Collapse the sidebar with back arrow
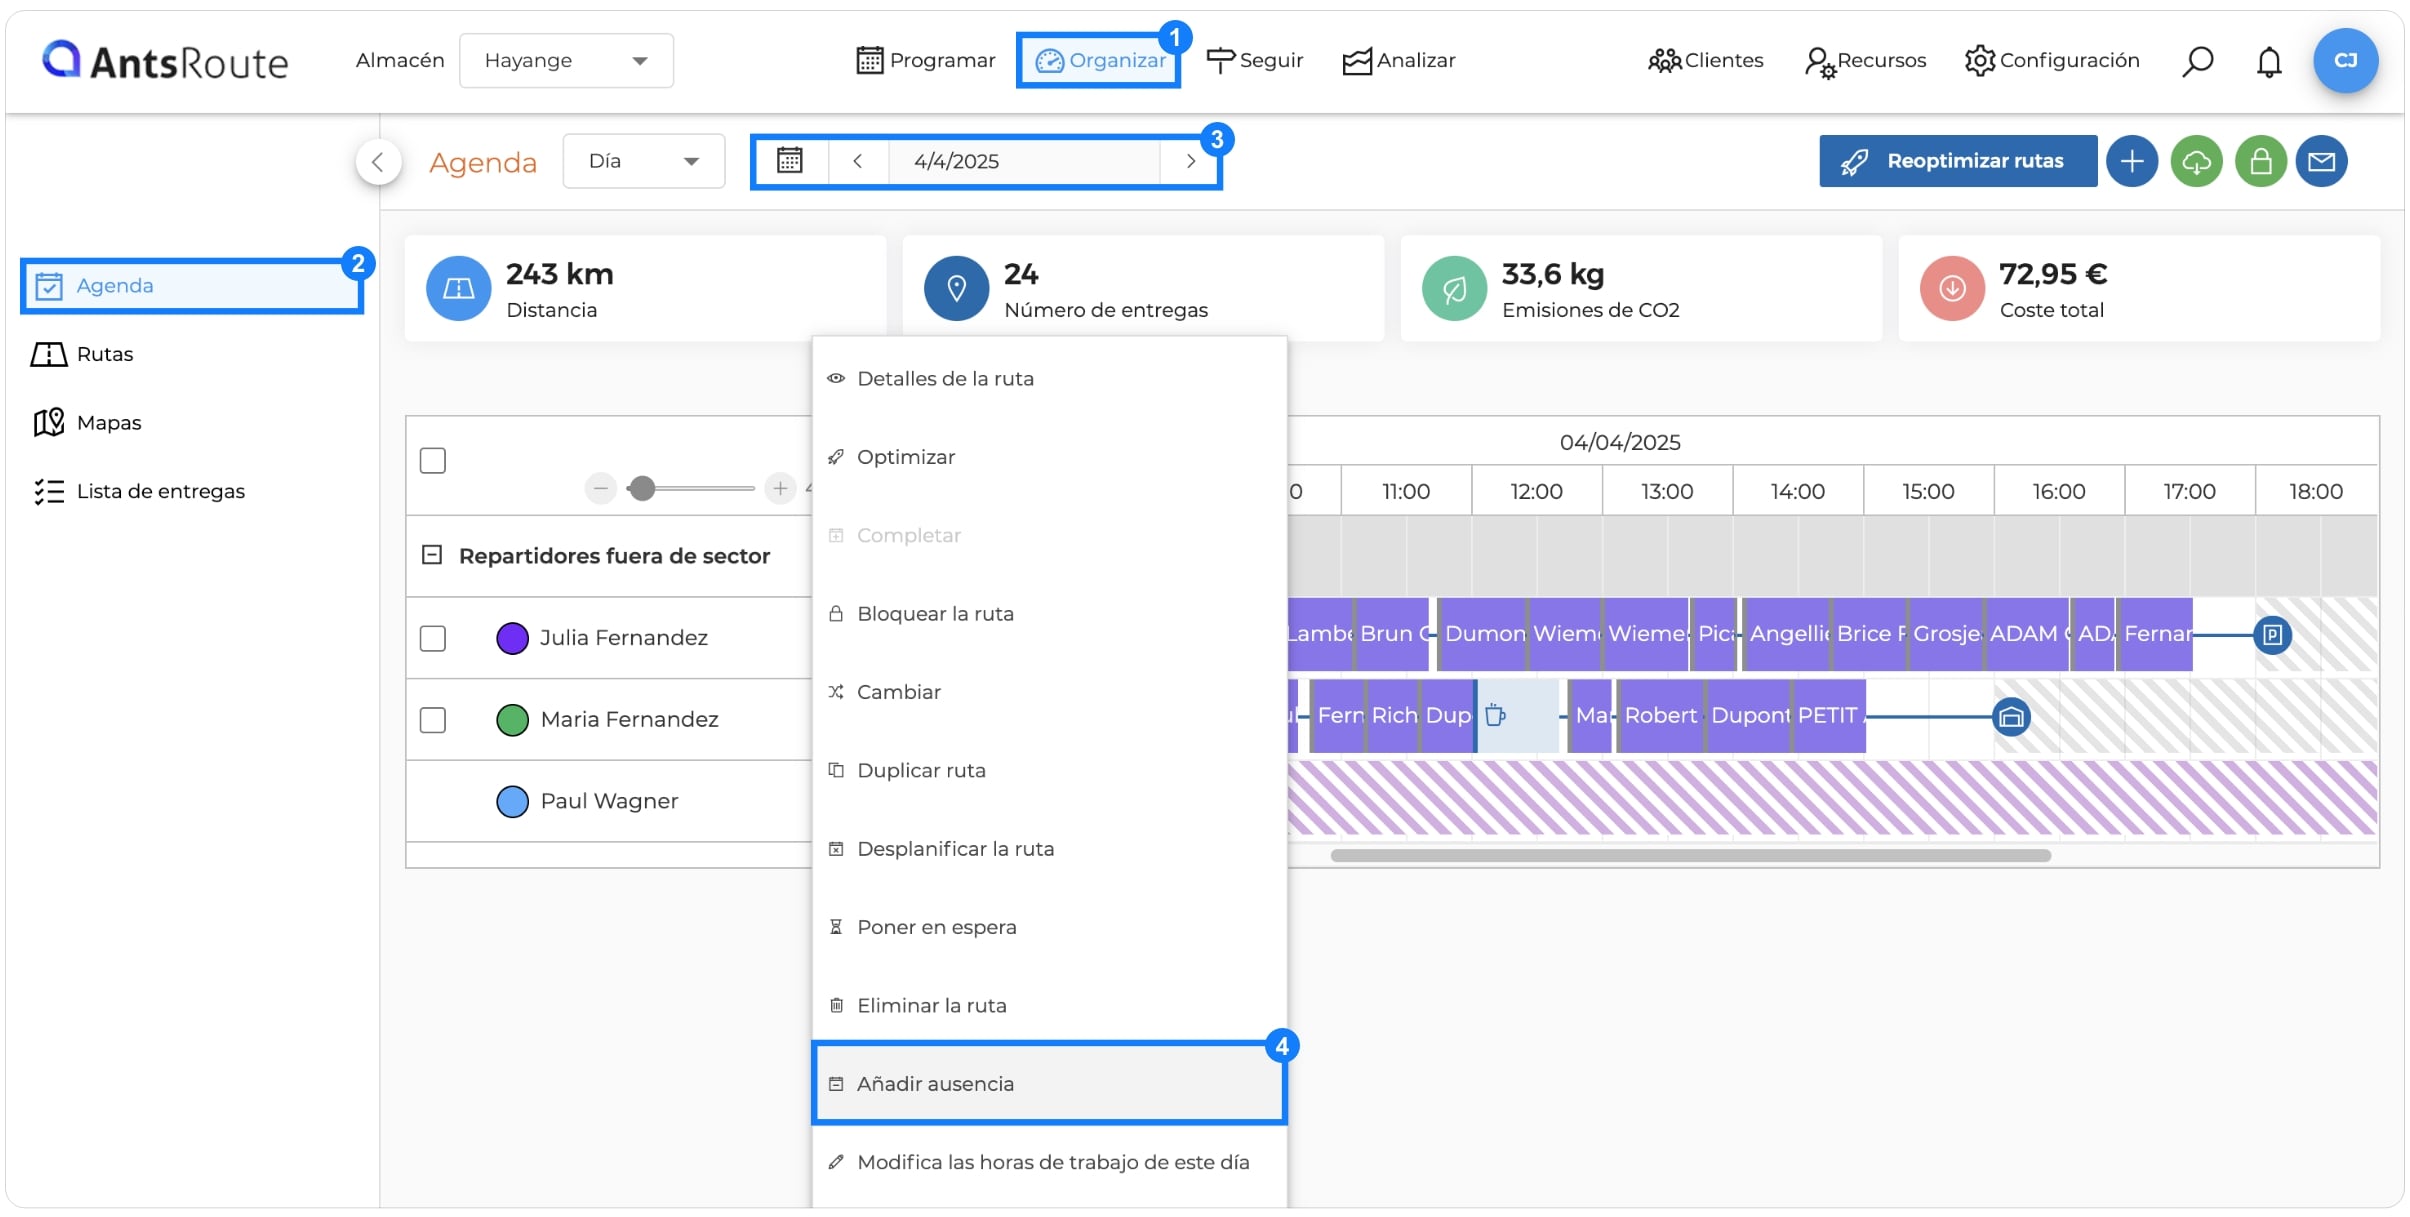This screenshot has height=1217, width=2410. pos(378,161)
